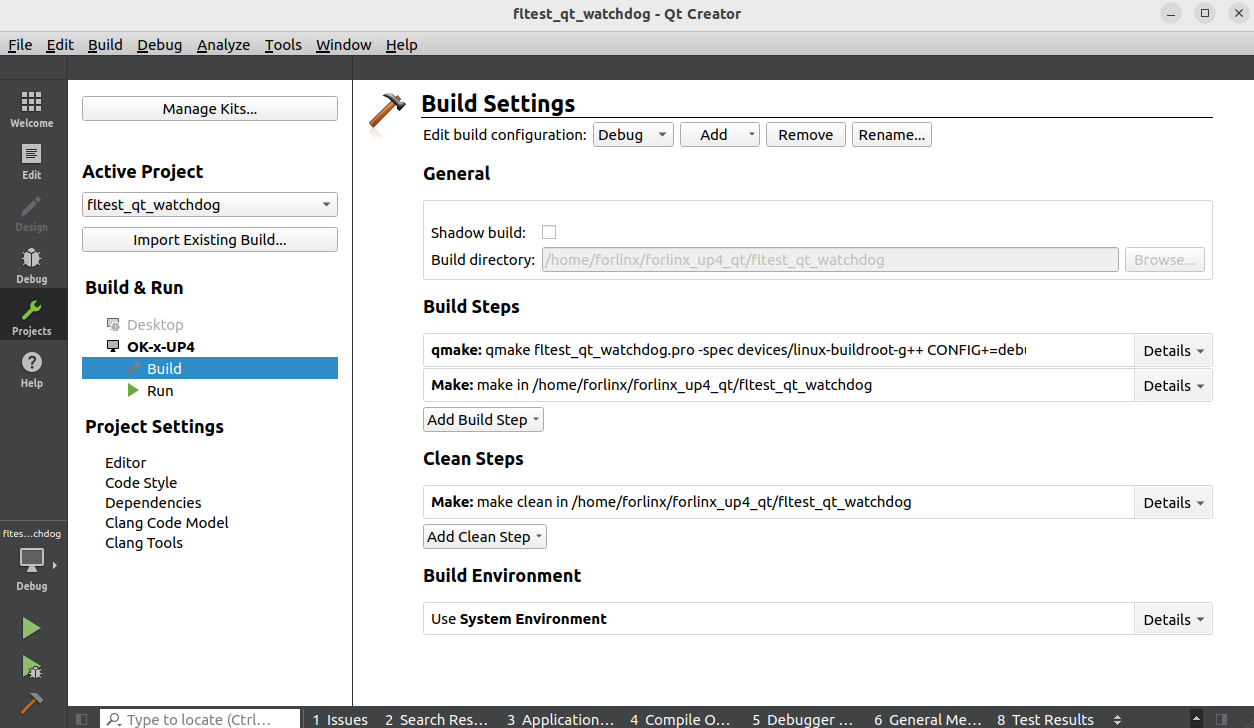The image size is (1254, 728).
Task: Open the Edit menu
Action: tap(60, 45)
